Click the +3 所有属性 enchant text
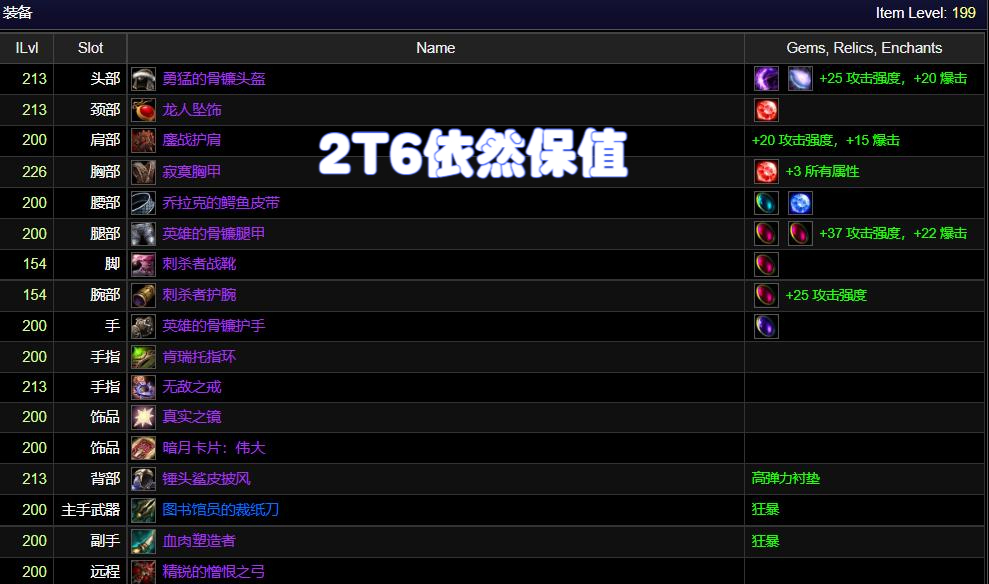Image resolution: width=989 pixels, height=584 pixels. [822, 172]
